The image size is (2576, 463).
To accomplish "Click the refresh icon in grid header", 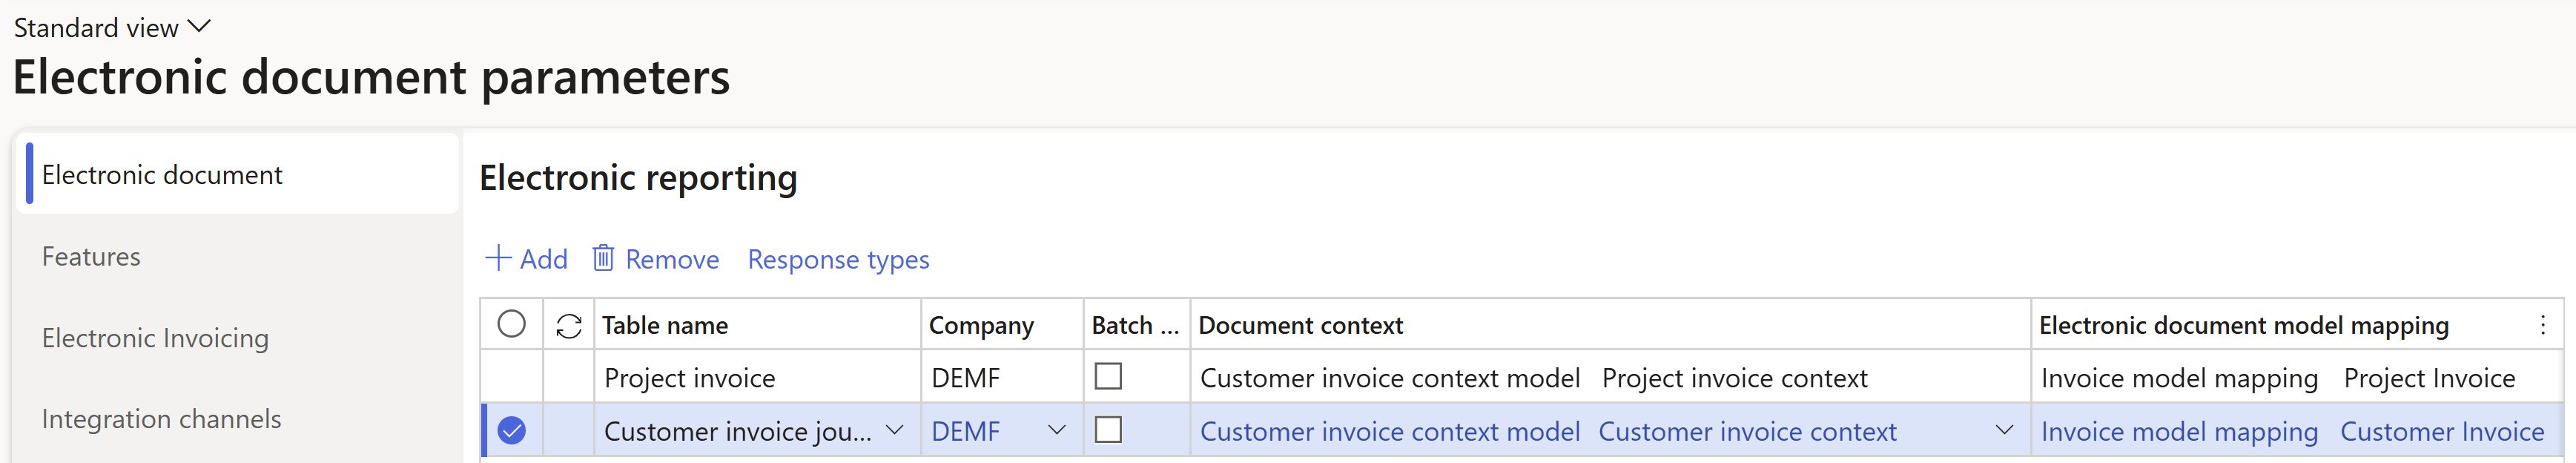I will (569, 325).
